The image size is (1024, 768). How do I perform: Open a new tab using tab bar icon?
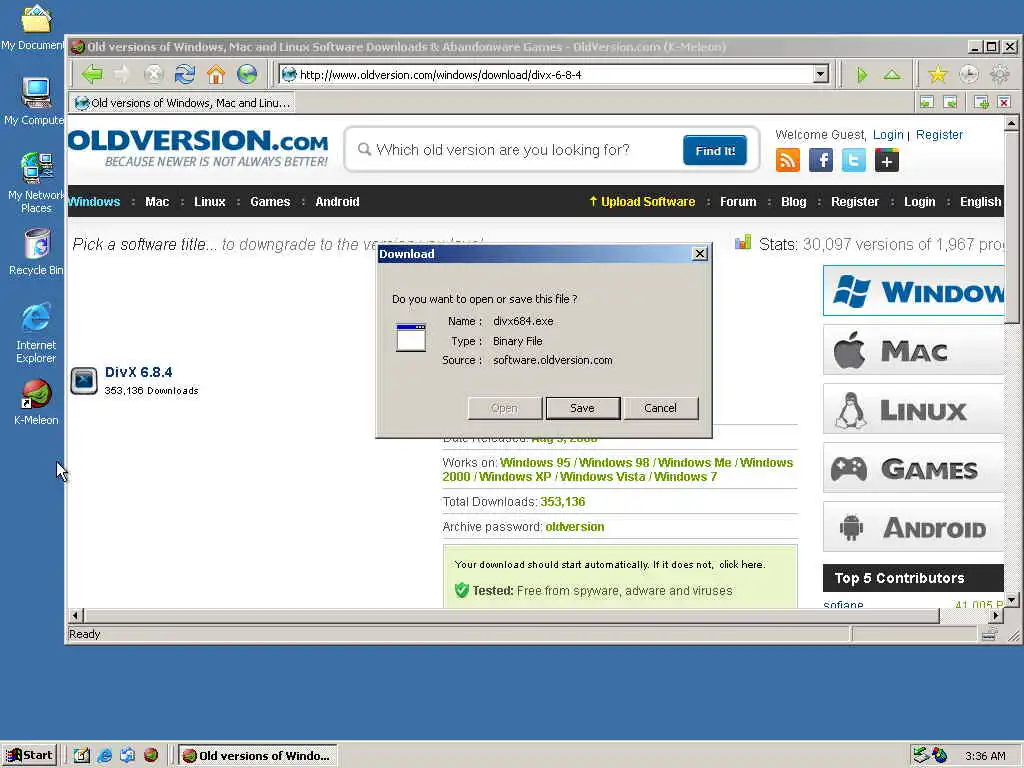coord(981,102)
